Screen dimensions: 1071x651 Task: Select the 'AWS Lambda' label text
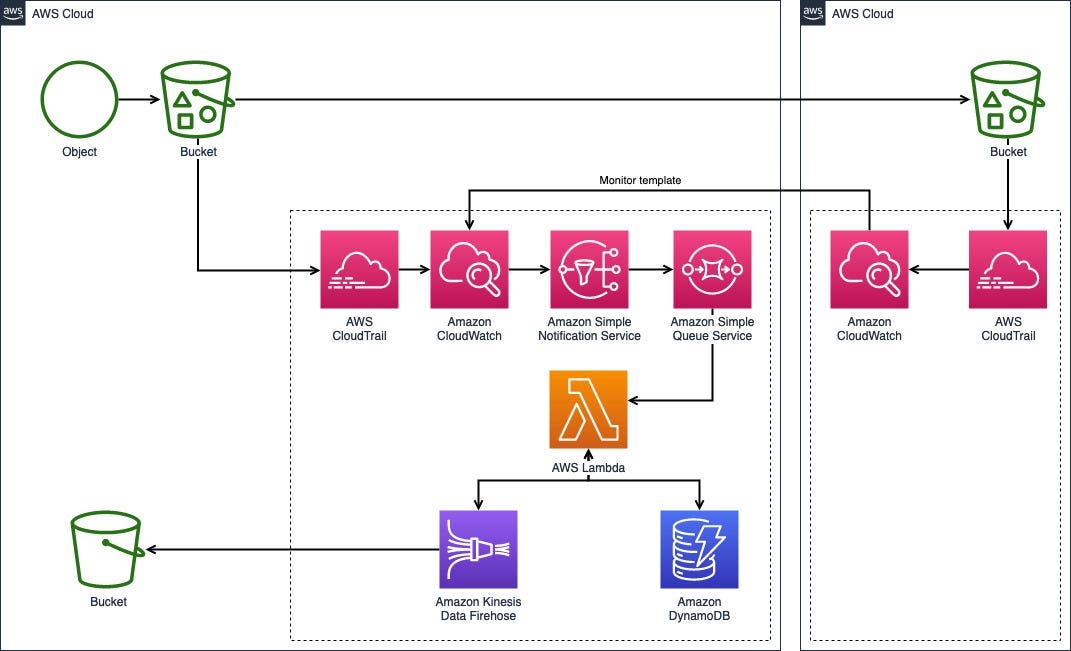click(x=588, y=468)
